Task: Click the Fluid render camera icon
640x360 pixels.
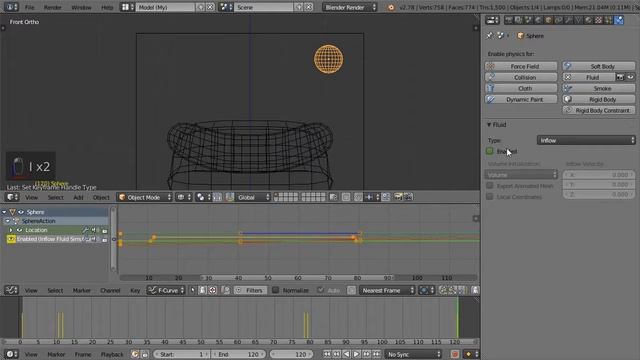Action: 620,77
